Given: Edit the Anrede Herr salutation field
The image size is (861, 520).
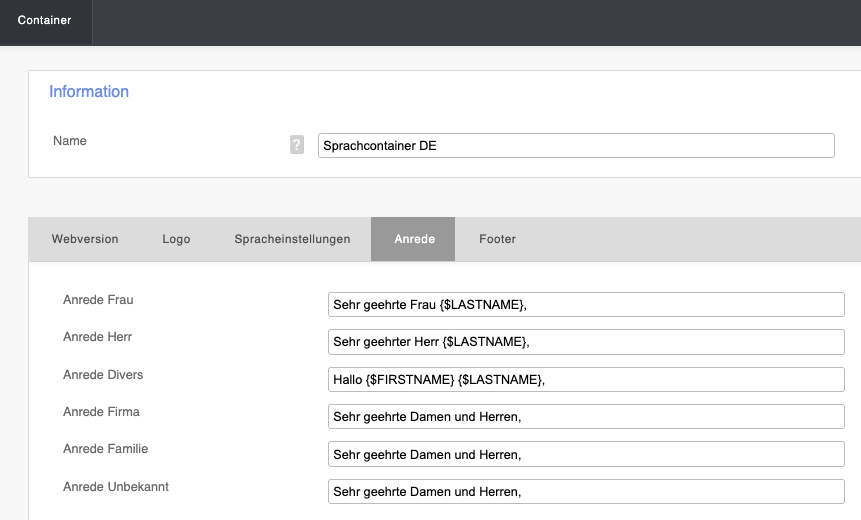Looking at the screenshot, I should tap(586, 342).
